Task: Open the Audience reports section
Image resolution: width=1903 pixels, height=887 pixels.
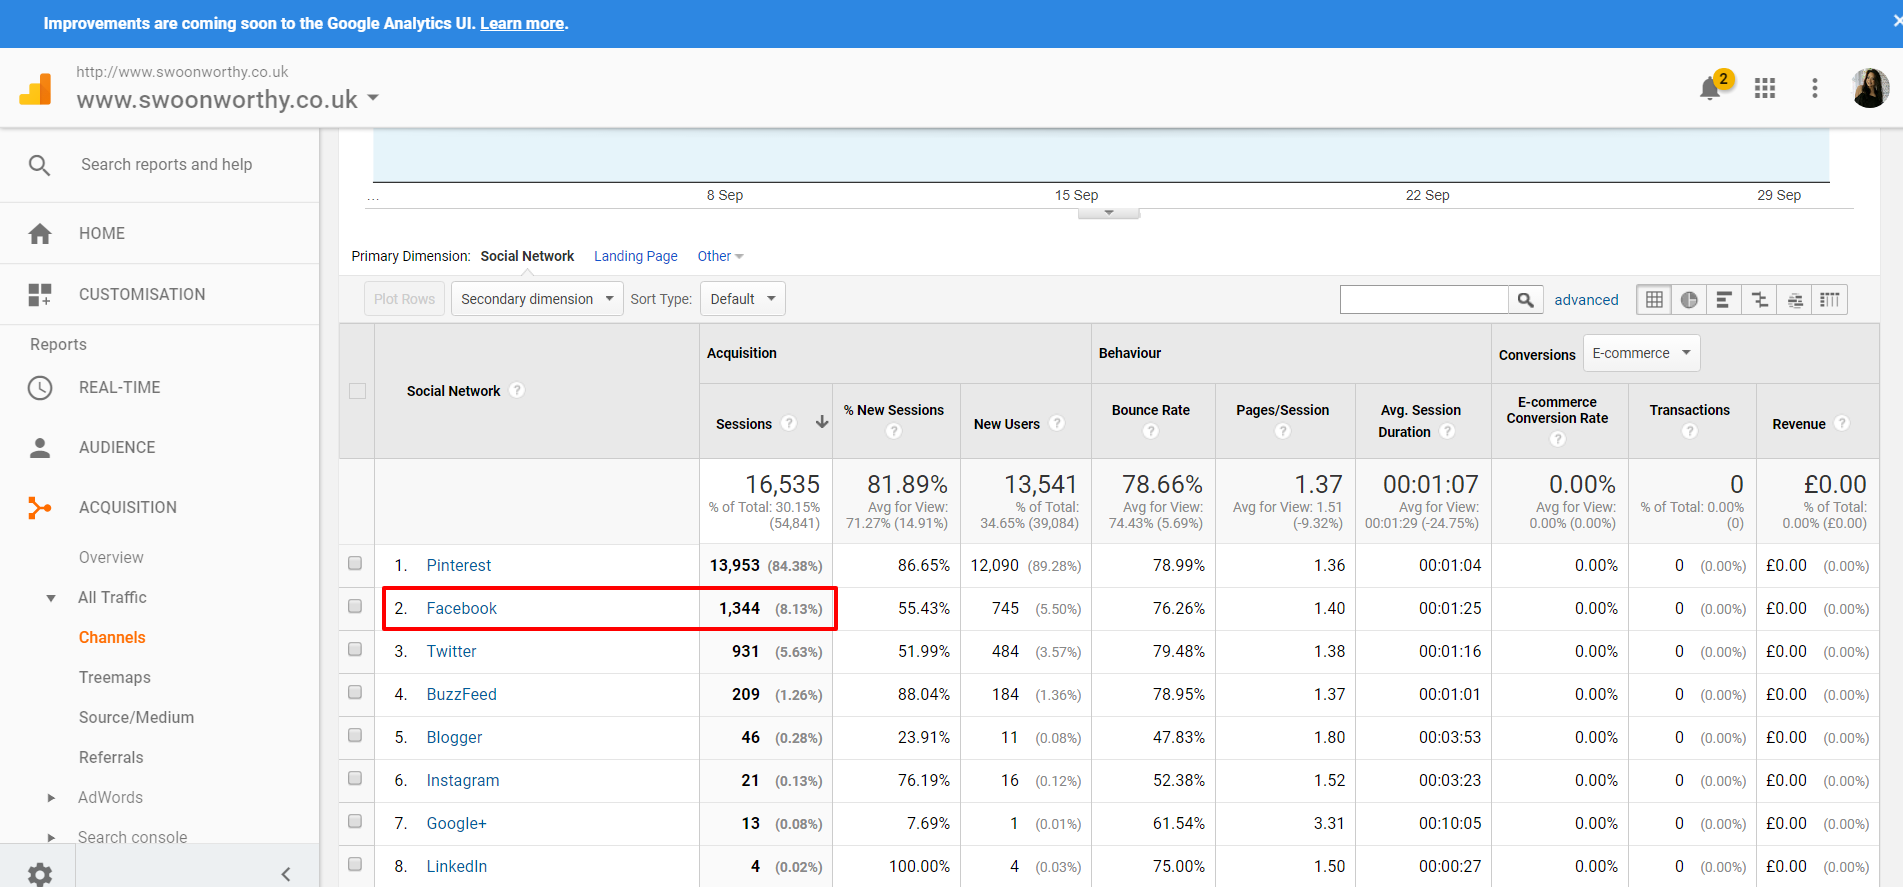Action: [x=117, y=447]
